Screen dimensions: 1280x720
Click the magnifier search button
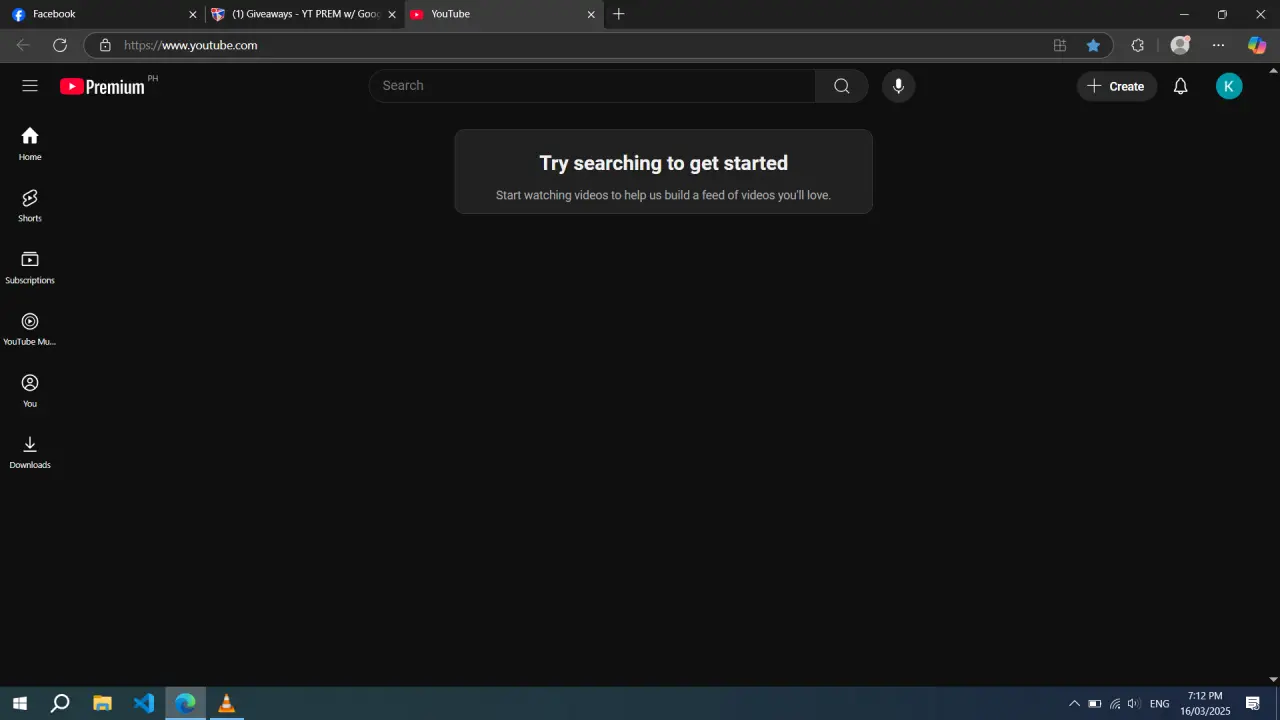click(842, 86)
